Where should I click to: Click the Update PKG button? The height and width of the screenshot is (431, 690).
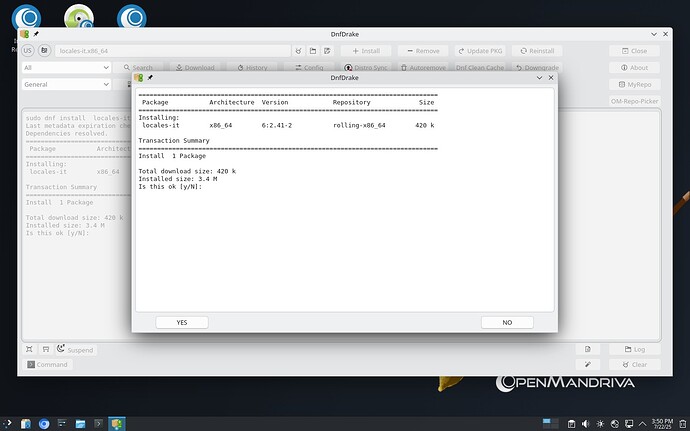pyautogui.click(x=480, y=51)
